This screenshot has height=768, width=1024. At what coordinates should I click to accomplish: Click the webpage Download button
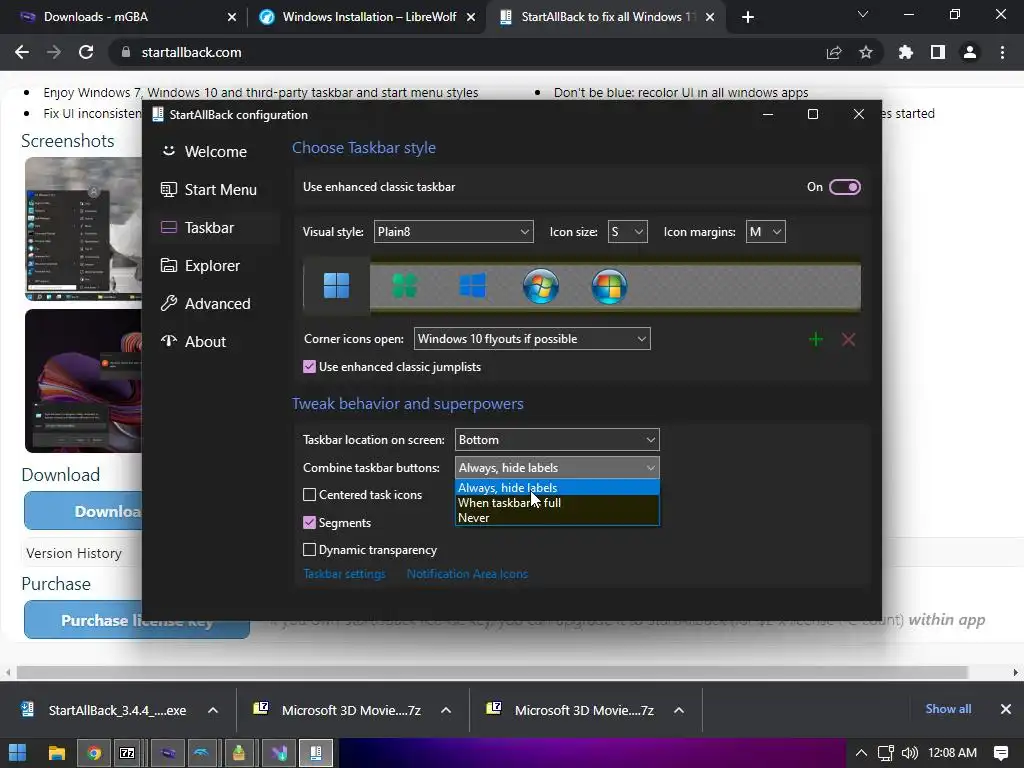coord(83,511)
